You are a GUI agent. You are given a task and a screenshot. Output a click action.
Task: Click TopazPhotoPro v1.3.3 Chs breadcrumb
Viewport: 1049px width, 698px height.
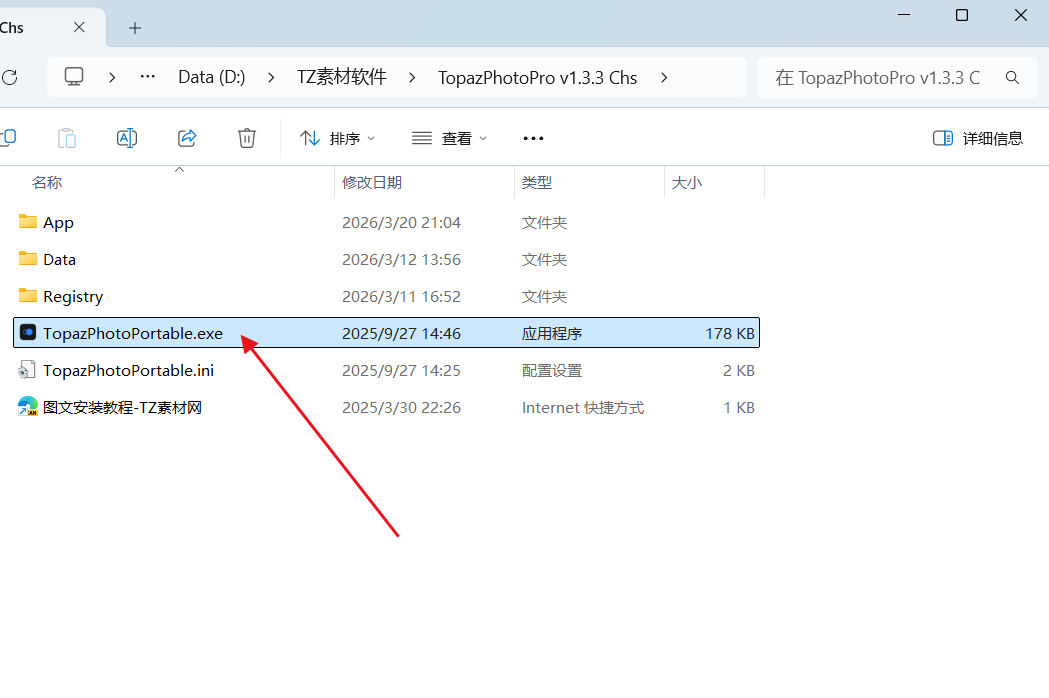[537, 78]
